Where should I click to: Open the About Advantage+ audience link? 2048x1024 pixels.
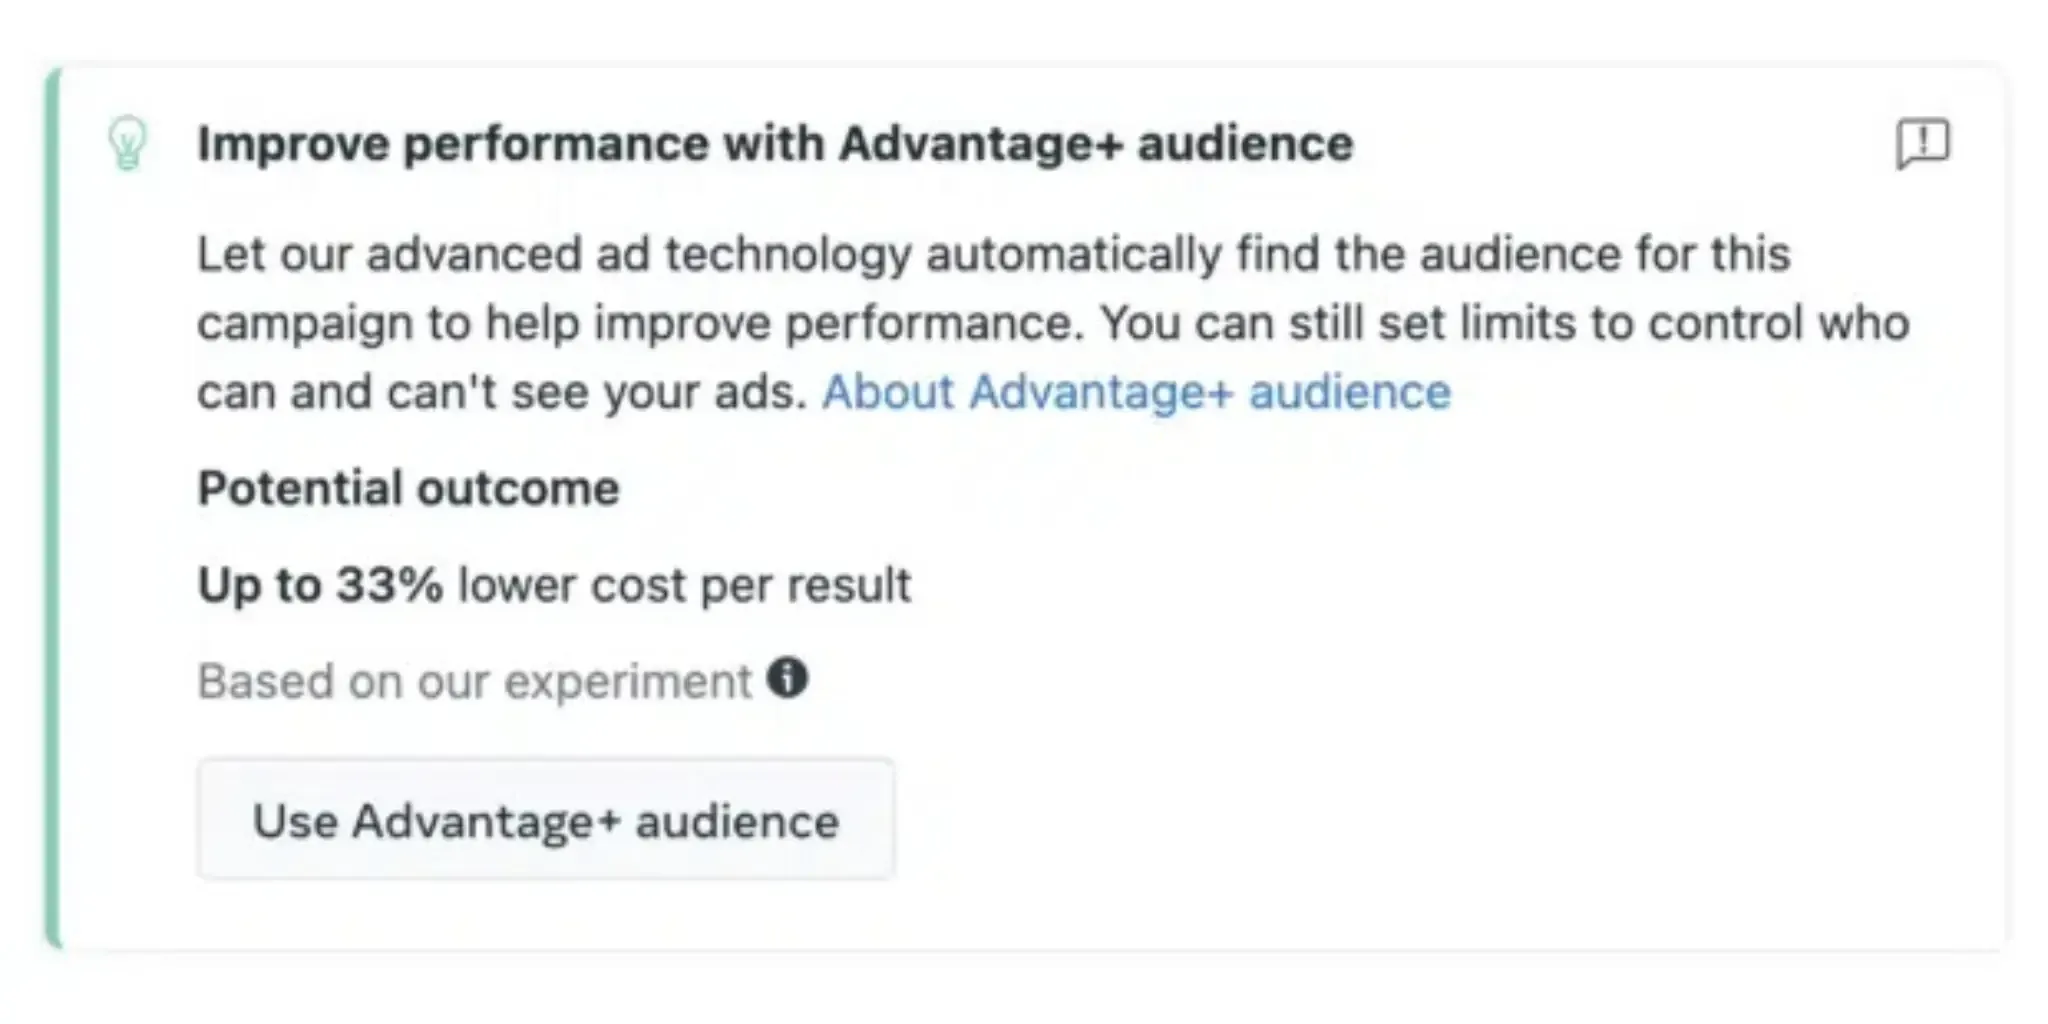pyautogui.click(x=1135, y=392)
